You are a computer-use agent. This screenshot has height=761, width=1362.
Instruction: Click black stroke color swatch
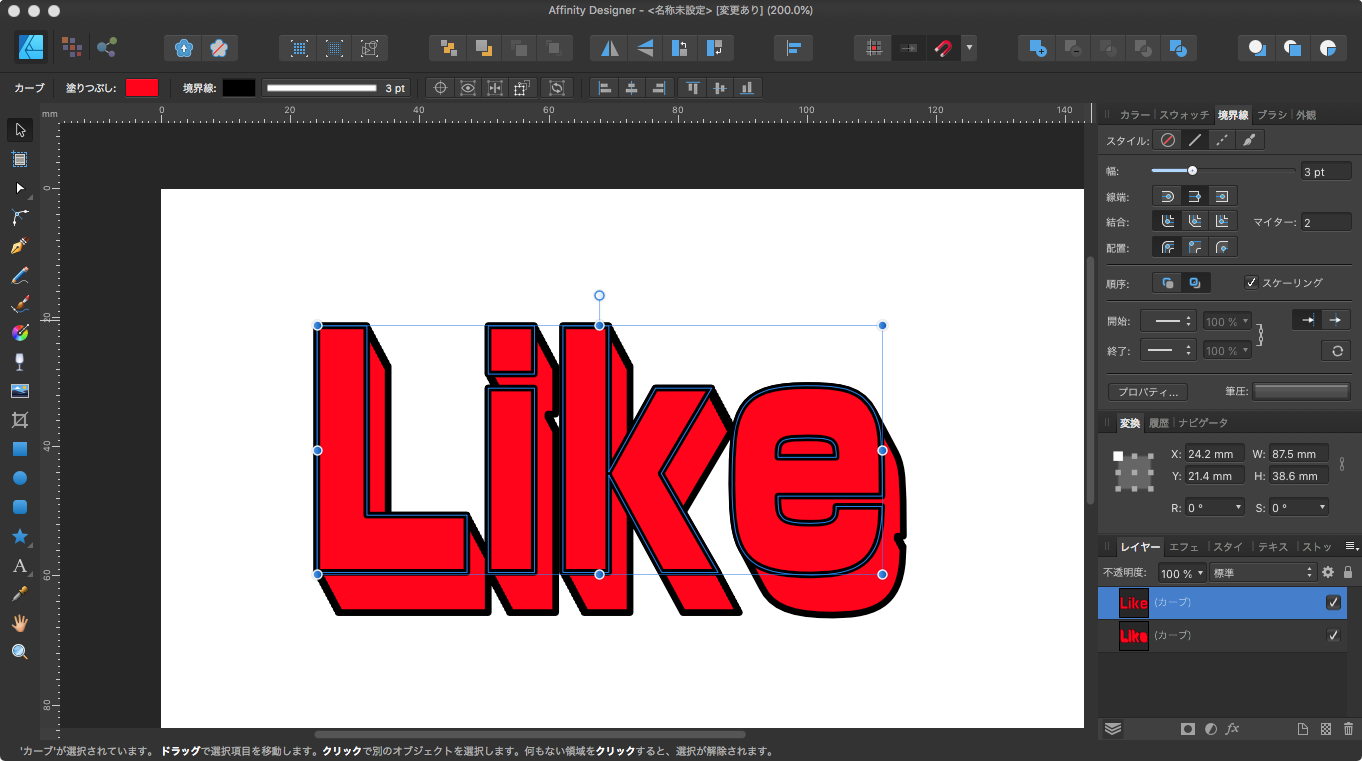pos(239,88)
